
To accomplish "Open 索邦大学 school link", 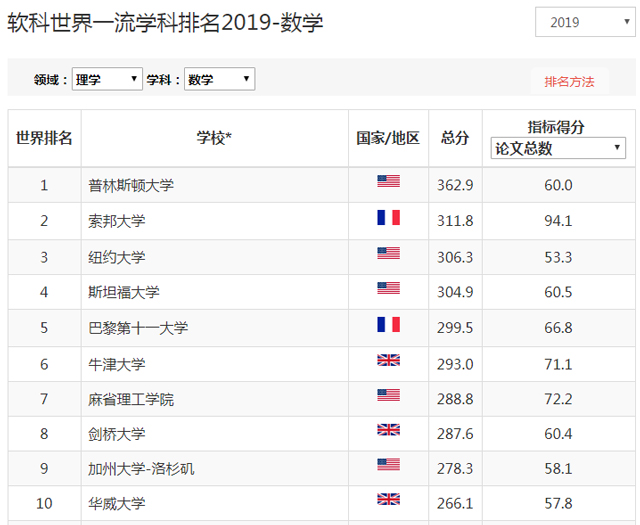I will (117, 221).
